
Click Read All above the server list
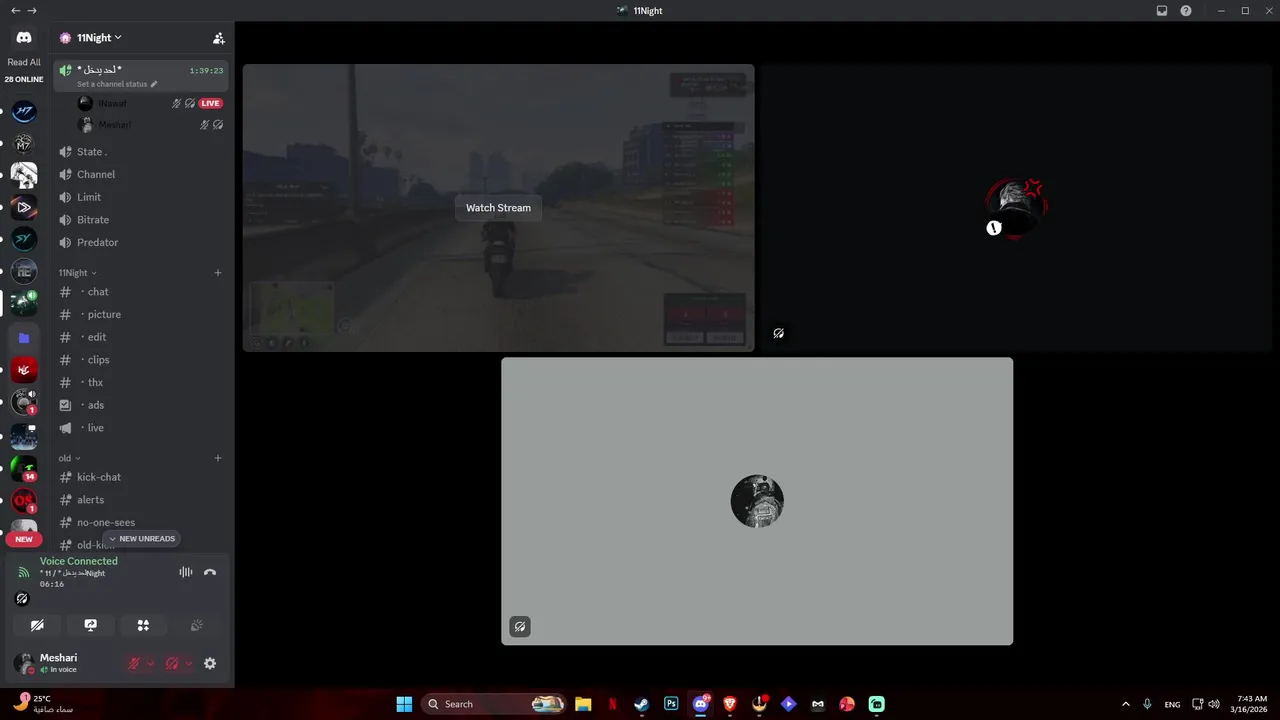[24, 62]
